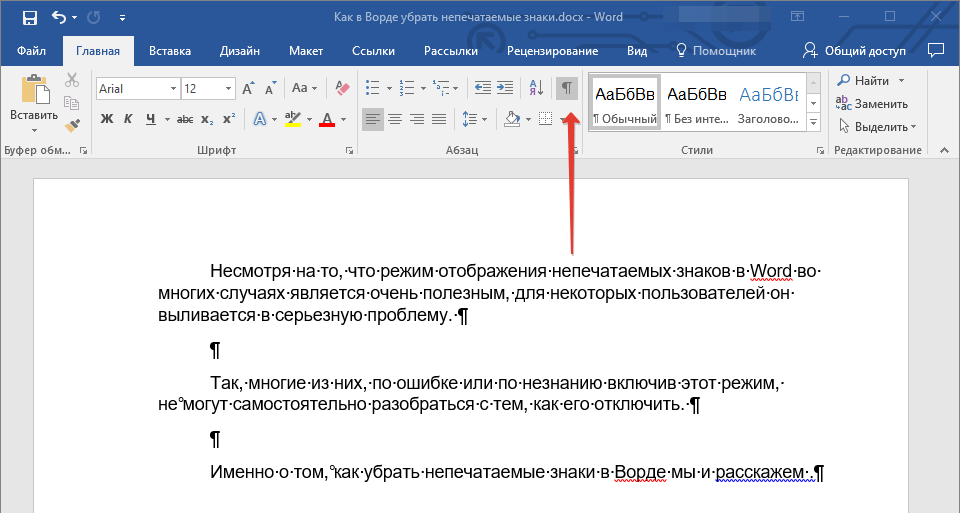The height and width of the screenshot is (513, 960).
Task: Toggle bold Ж formatting
Action: [107, 120]
